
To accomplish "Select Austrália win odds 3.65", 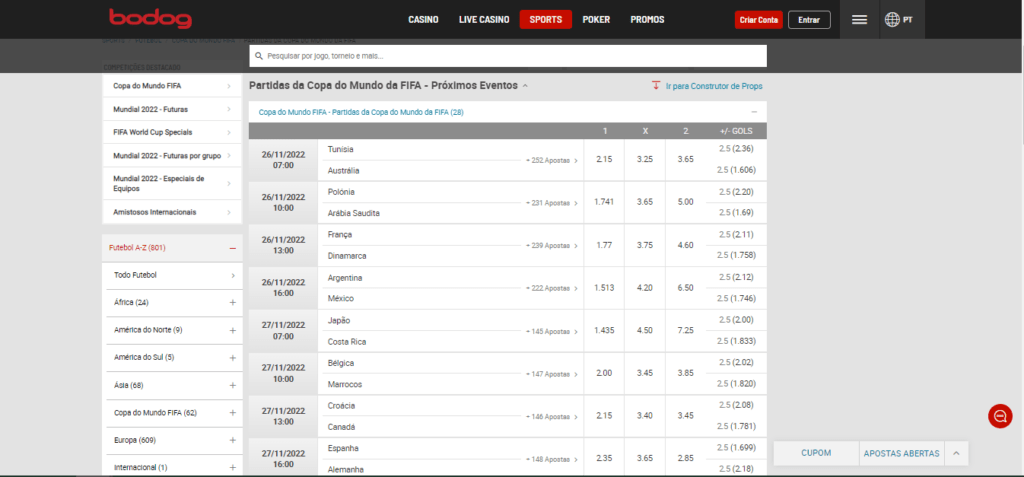I will click(686, 159).
